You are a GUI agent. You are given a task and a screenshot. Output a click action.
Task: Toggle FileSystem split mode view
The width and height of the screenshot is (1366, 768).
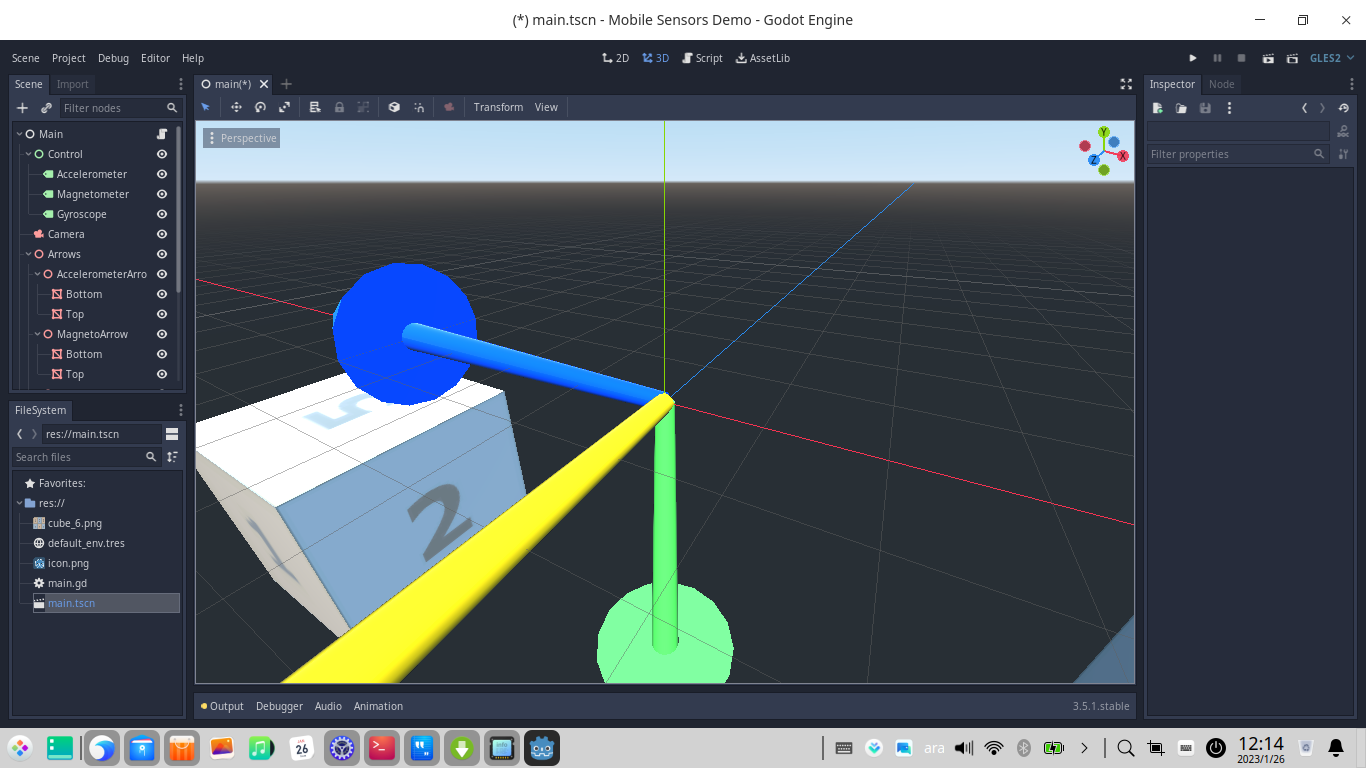coord(172,434)
